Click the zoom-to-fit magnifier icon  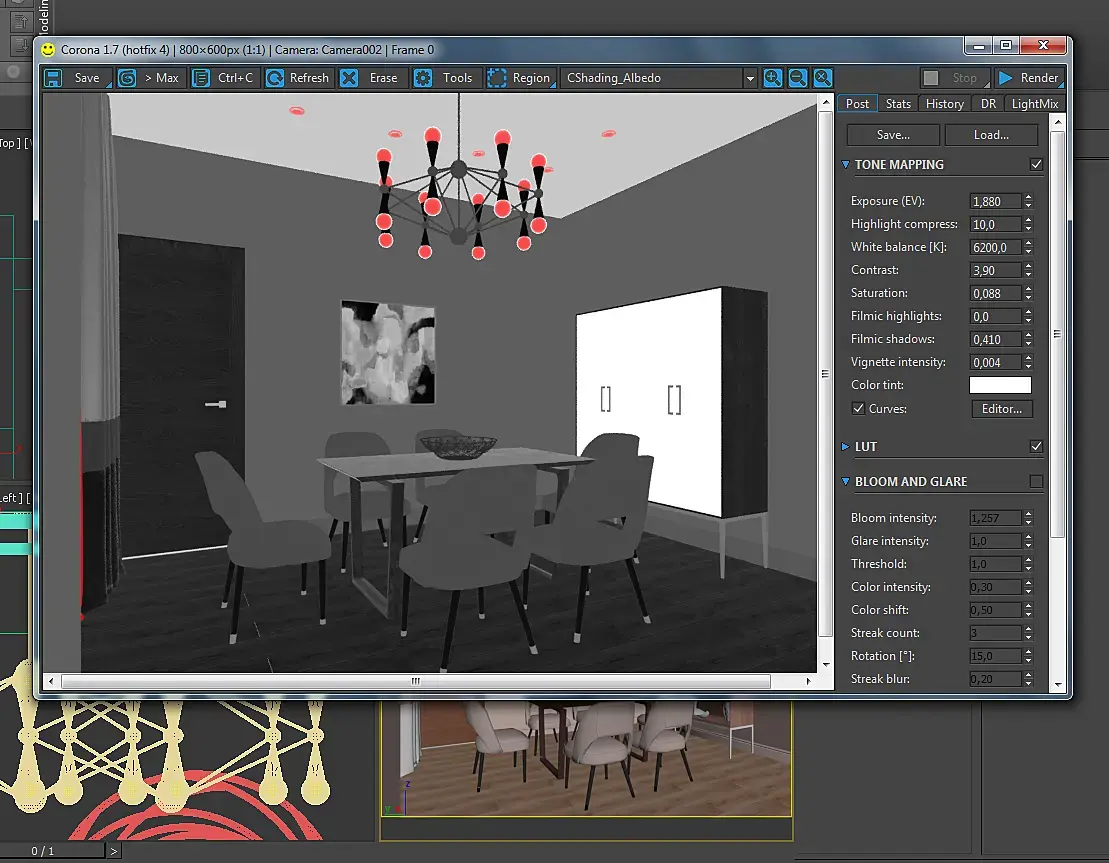823,78
